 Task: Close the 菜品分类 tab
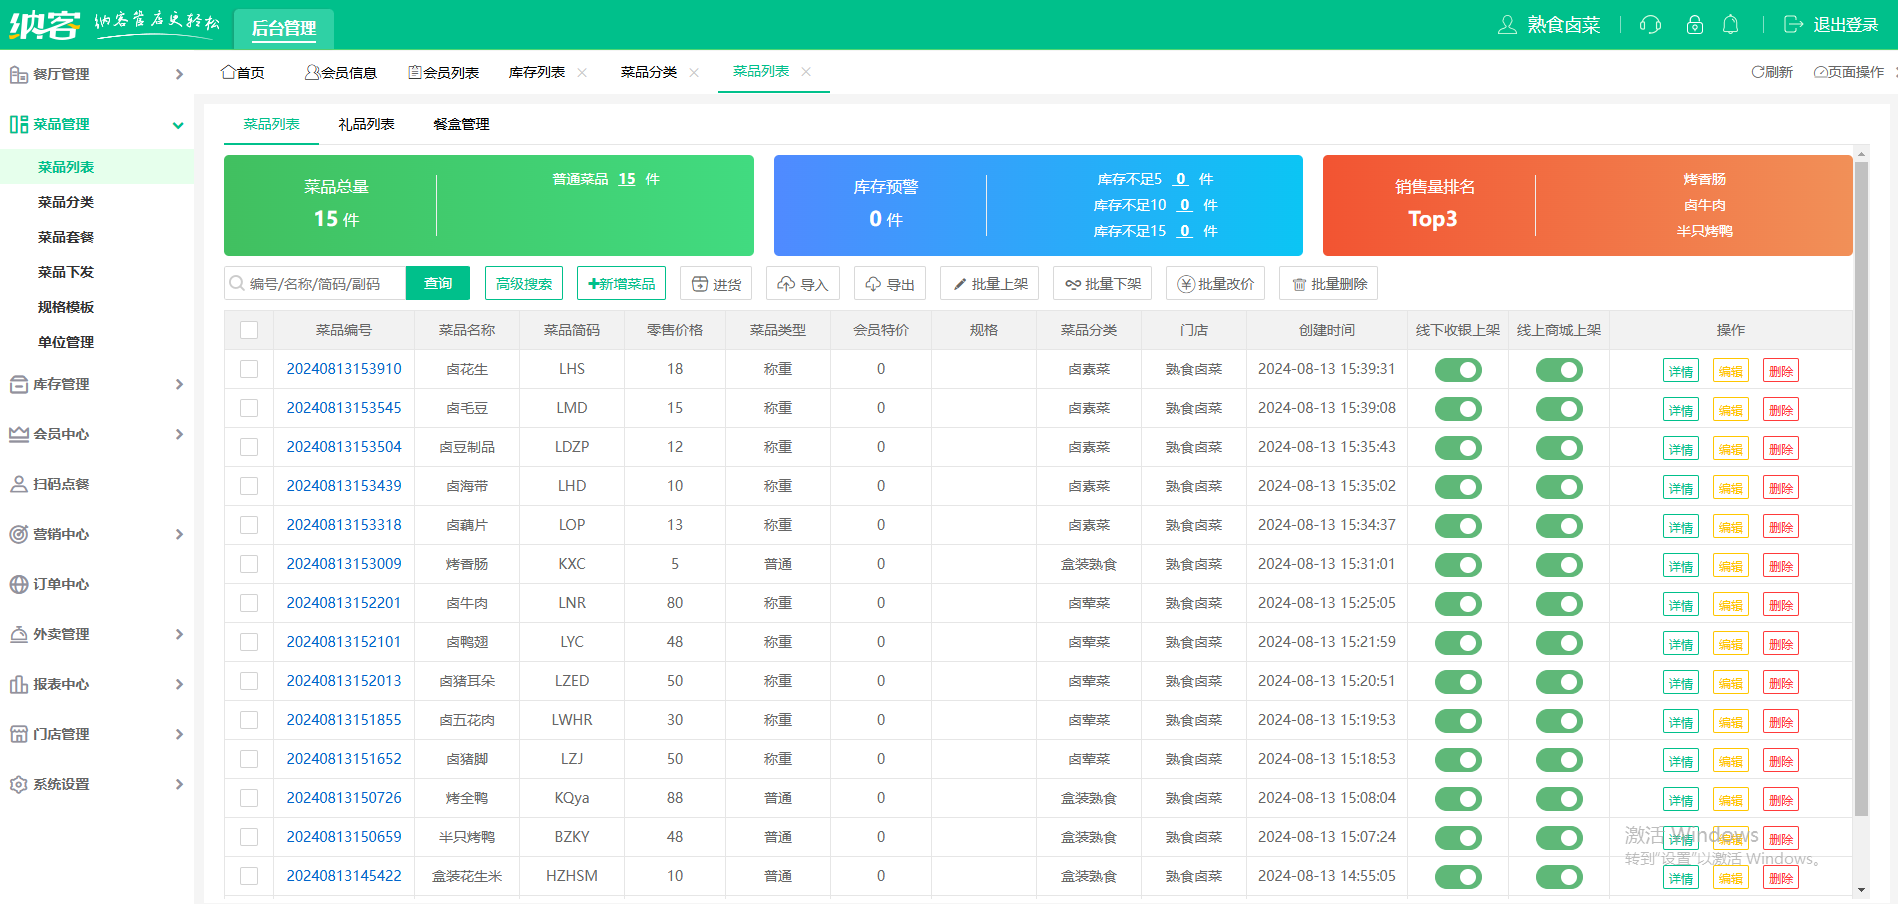click(694, 72)
